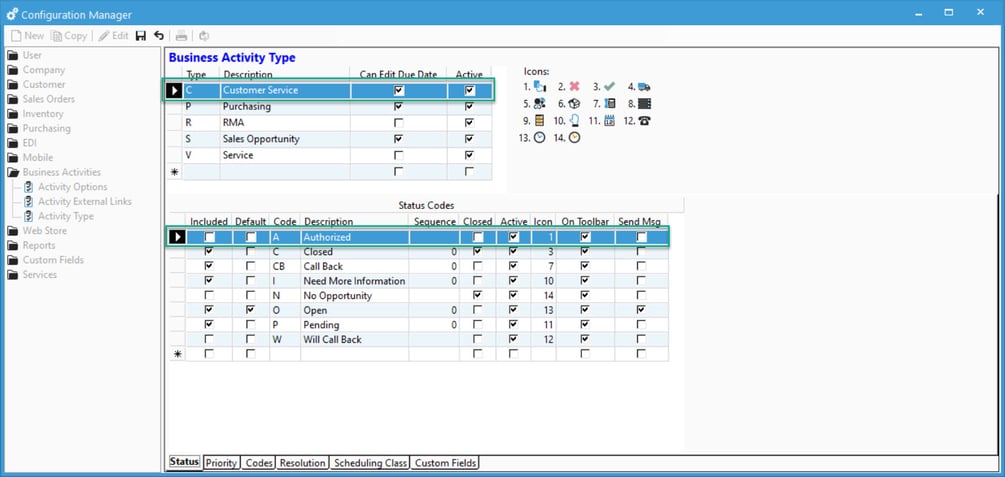The height and width of the screenshot is (477, 1005).
Task: Open the Custom Fields bottom tab
Action: click(x=445, y=463)
